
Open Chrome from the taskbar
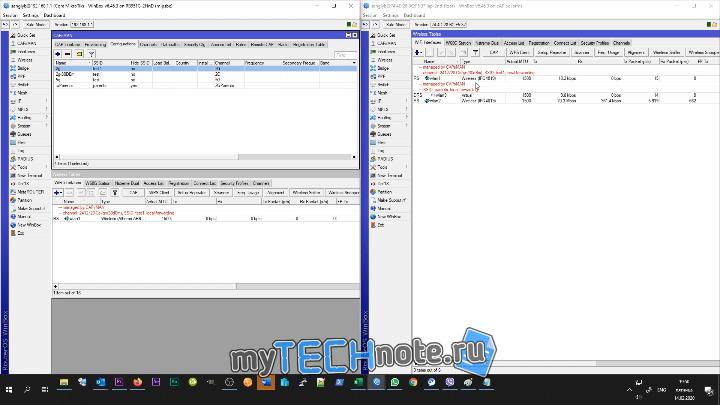[413, 382]
